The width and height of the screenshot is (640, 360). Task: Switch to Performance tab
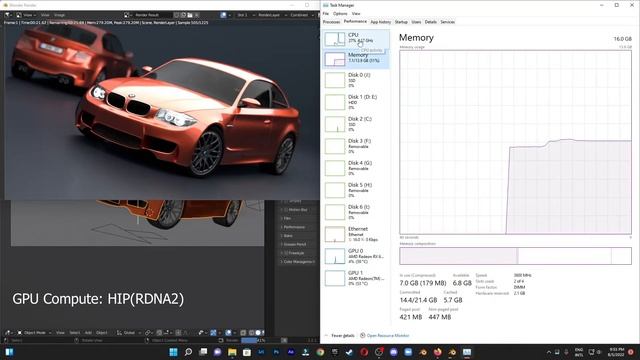click(x=355, y=22)
